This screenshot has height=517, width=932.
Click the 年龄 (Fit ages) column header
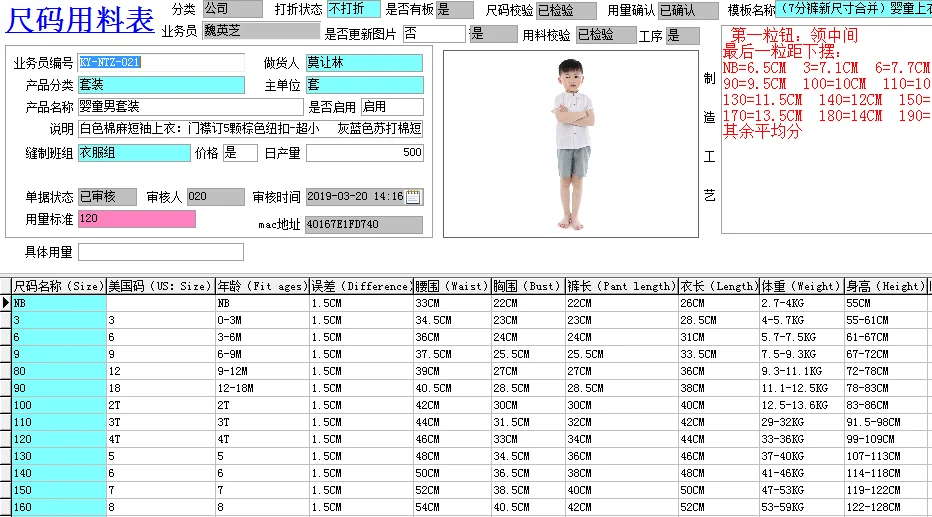pyautogui.click(x=262, y=286)
